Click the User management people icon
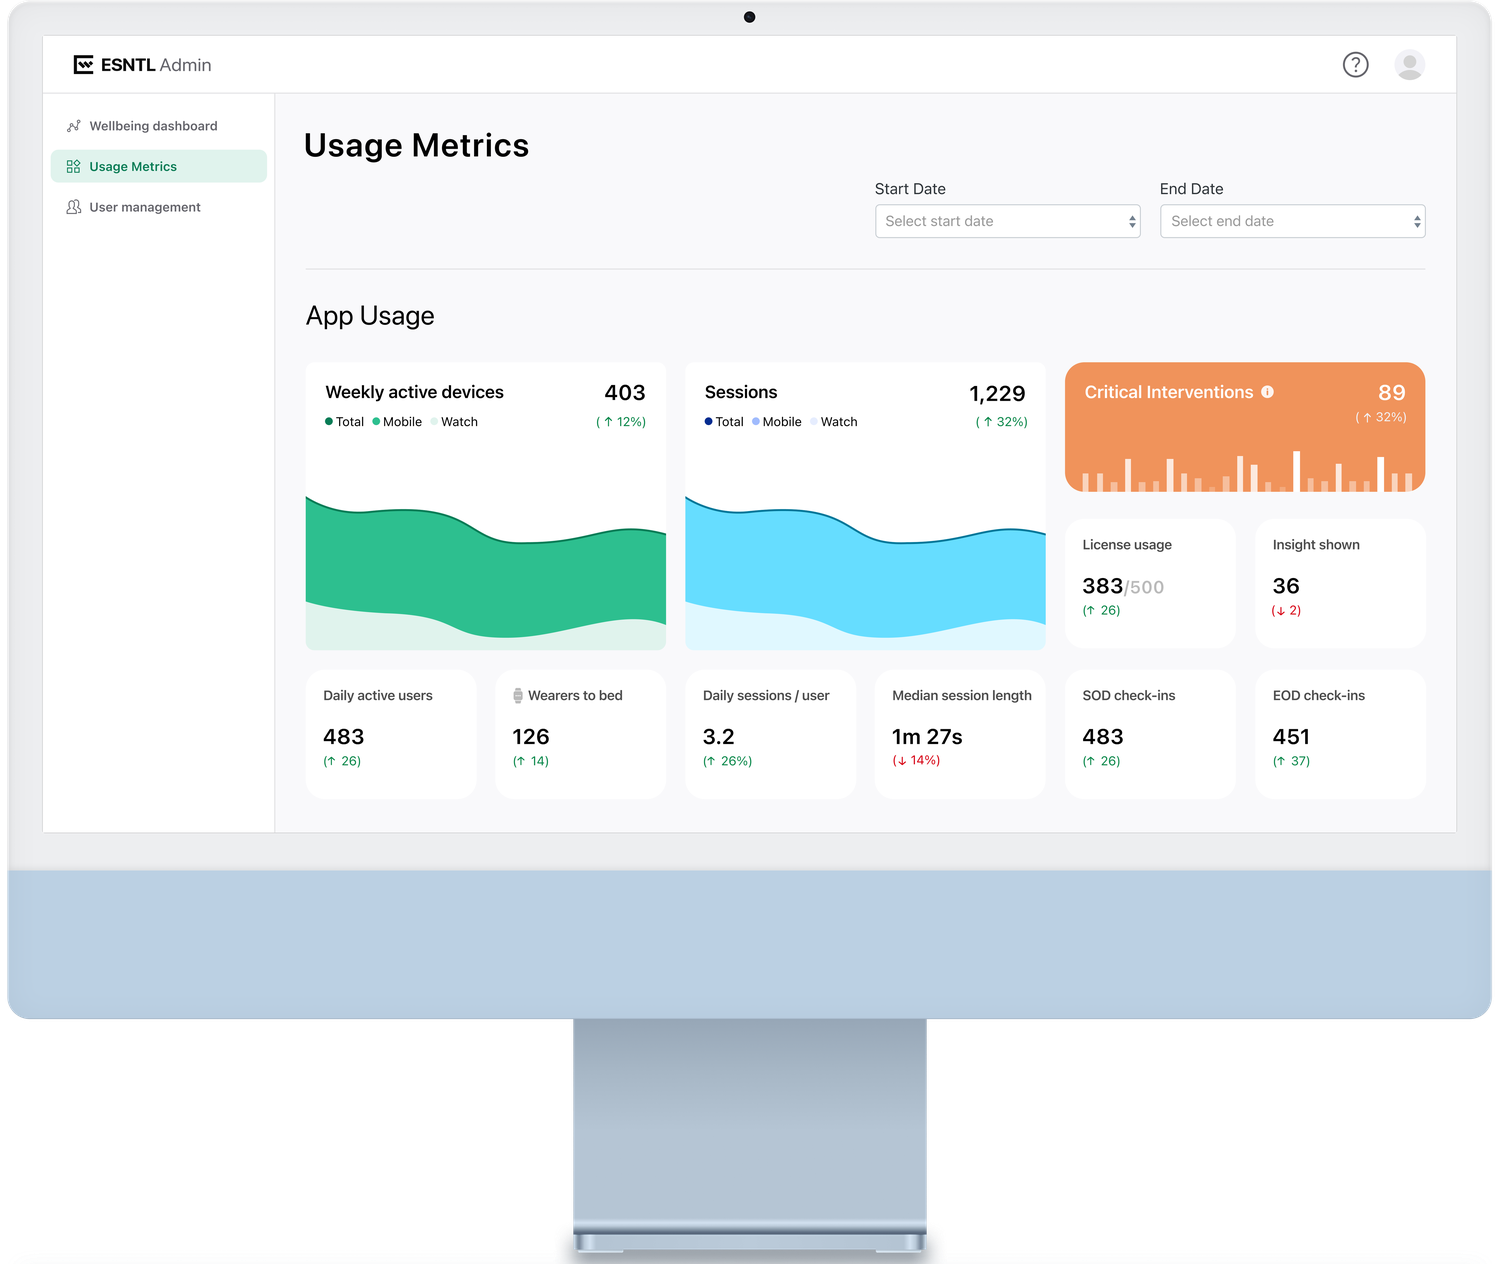 (73, 207)
